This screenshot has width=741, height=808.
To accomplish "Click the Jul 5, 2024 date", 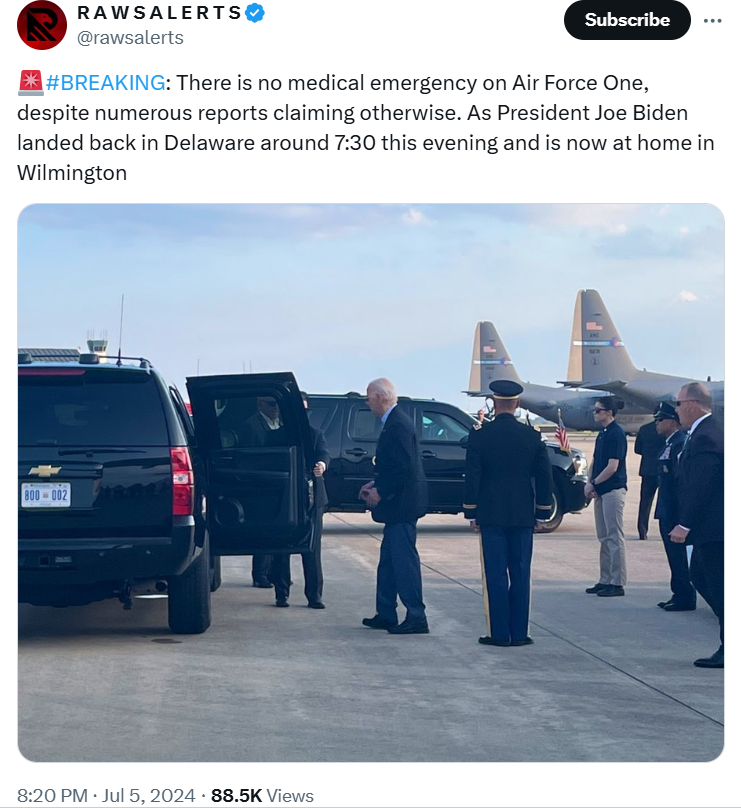I will (148, 796).
